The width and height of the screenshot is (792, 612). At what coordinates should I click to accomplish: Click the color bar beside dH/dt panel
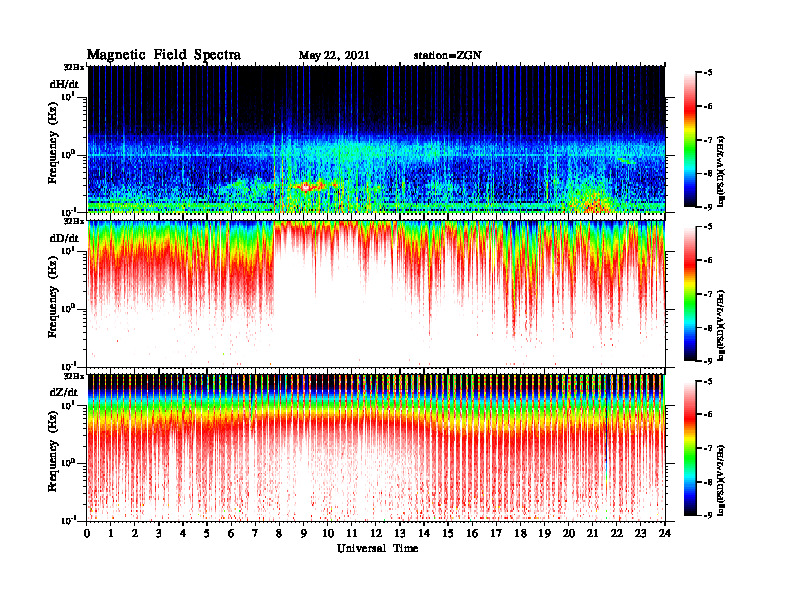(x=690, y=140)
